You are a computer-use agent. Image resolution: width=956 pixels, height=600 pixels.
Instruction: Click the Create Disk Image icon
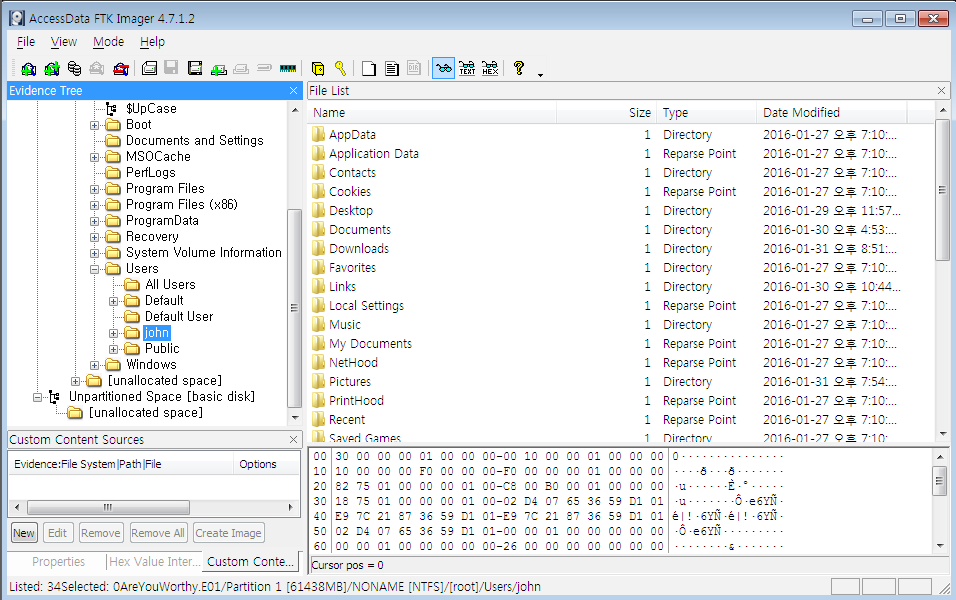[149, 68]
